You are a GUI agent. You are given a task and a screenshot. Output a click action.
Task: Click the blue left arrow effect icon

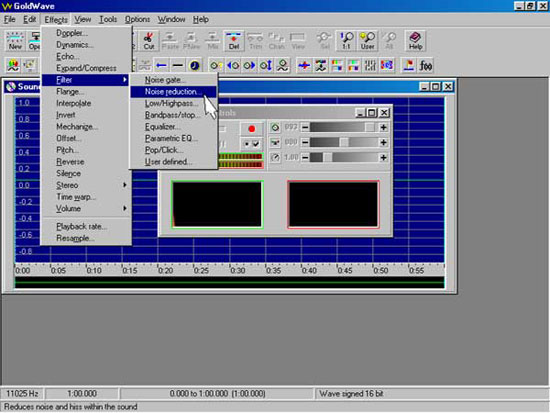point(161,65)
